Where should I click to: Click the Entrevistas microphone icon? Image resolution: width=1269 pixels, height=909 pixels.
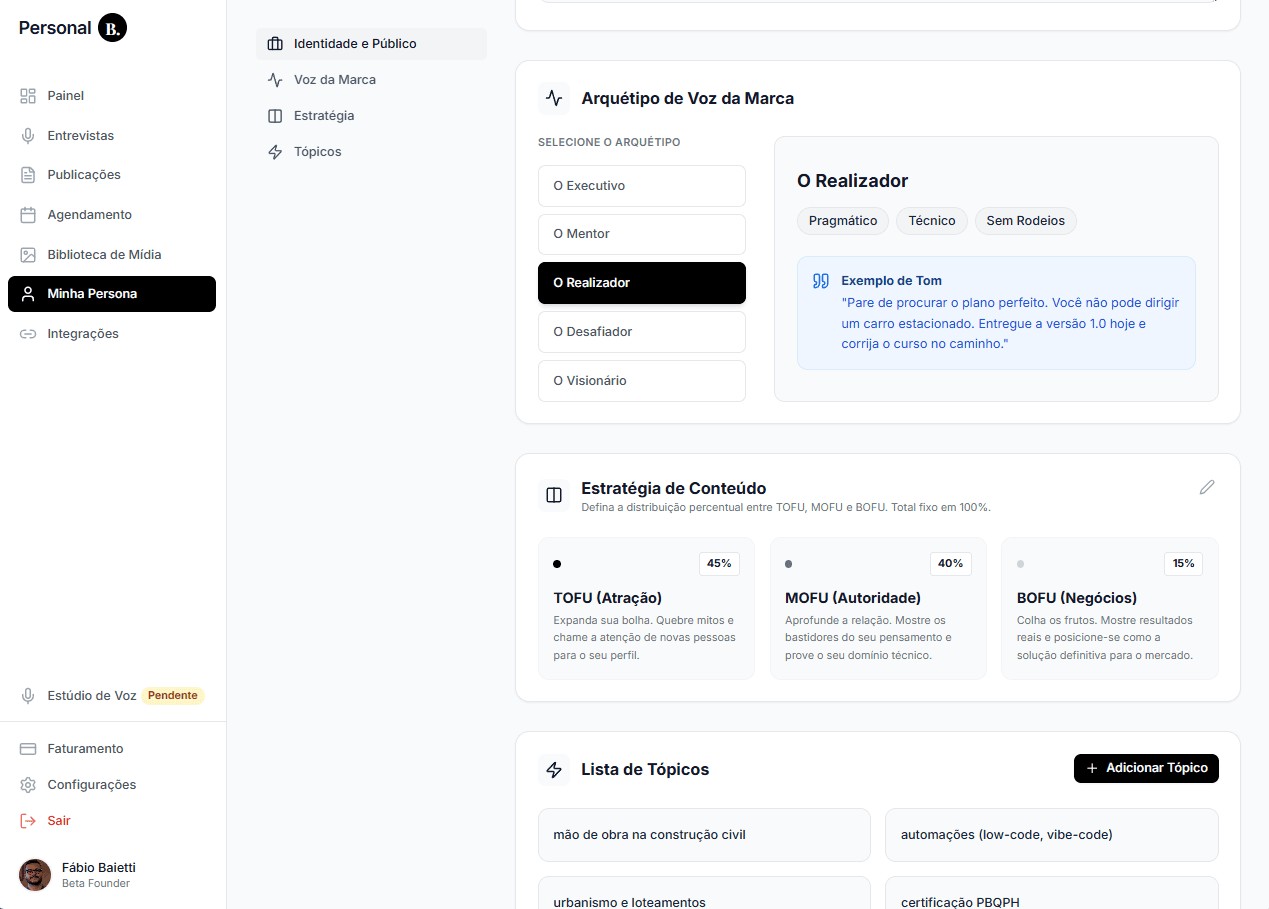(x=28, y=136)
